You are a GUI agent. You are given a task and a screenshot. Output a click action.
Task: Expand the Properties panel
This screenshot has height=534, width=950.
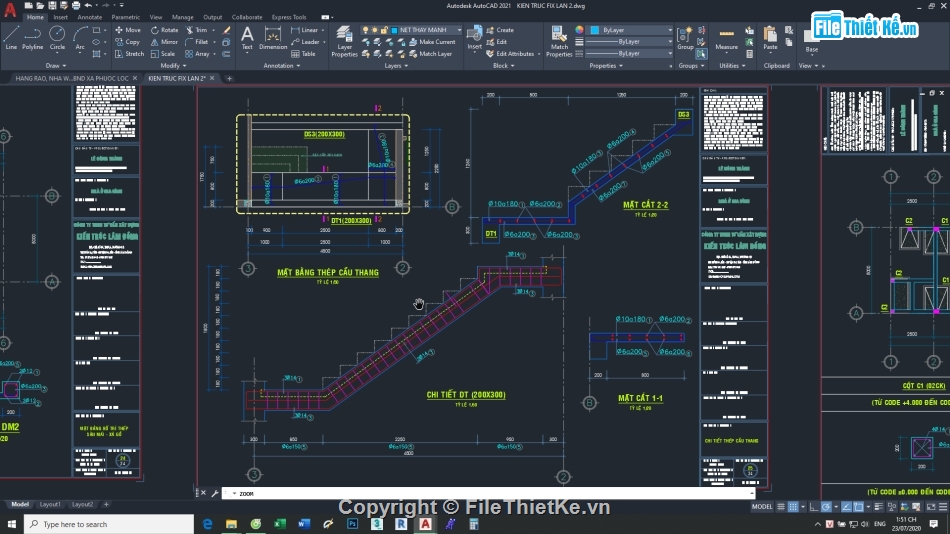(x=606, y=65)
